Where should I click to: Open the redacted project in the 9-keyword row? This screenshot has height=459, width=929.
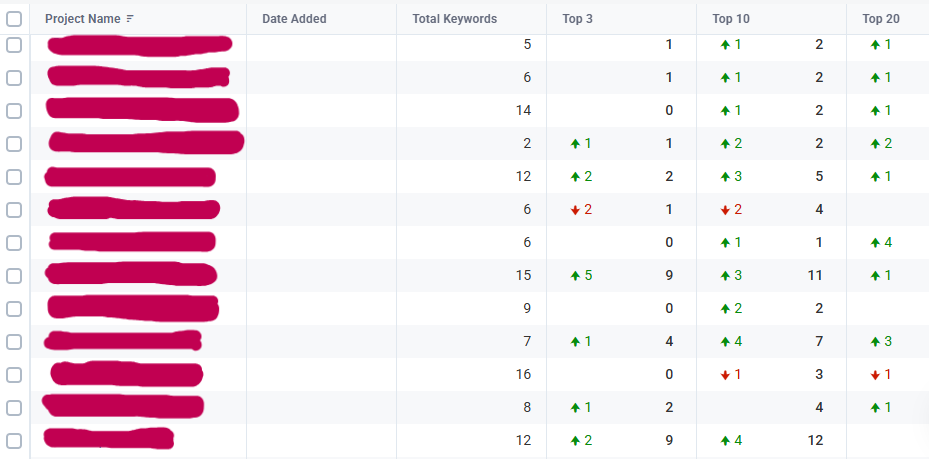(133, 309)
